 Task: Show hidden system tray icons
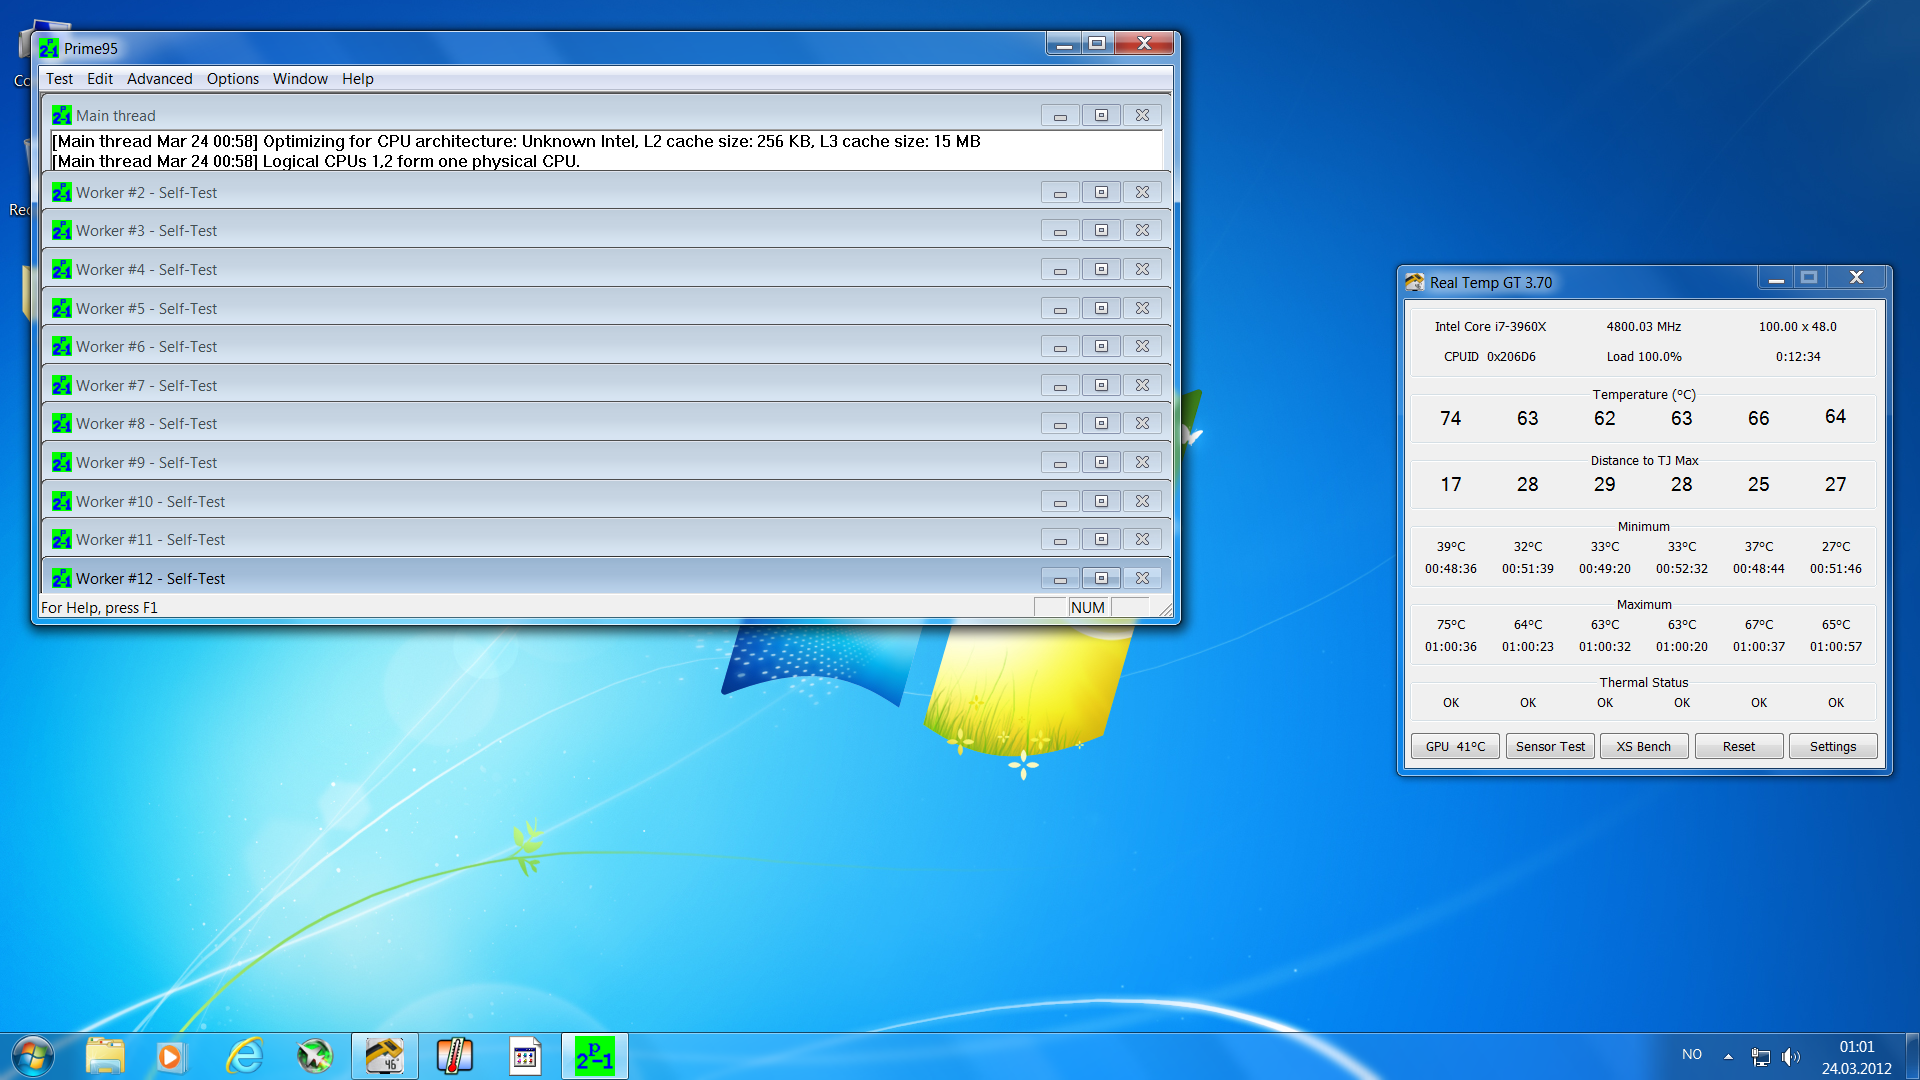click(1728, 1056)
